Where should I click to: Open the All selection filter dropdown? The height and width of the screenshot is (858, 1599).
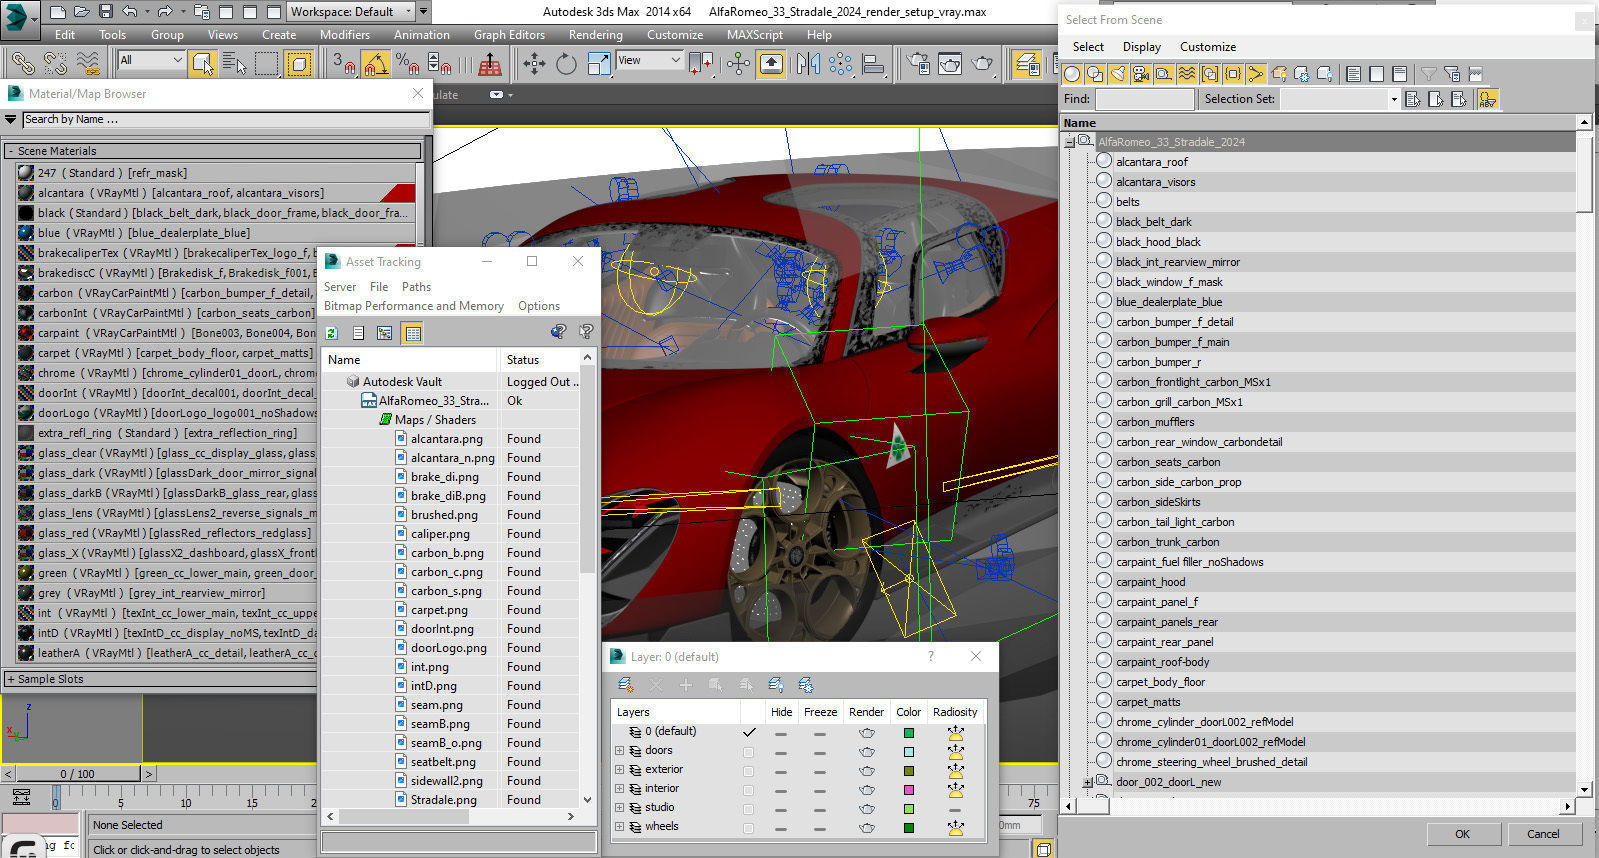(x=151, y=60)
